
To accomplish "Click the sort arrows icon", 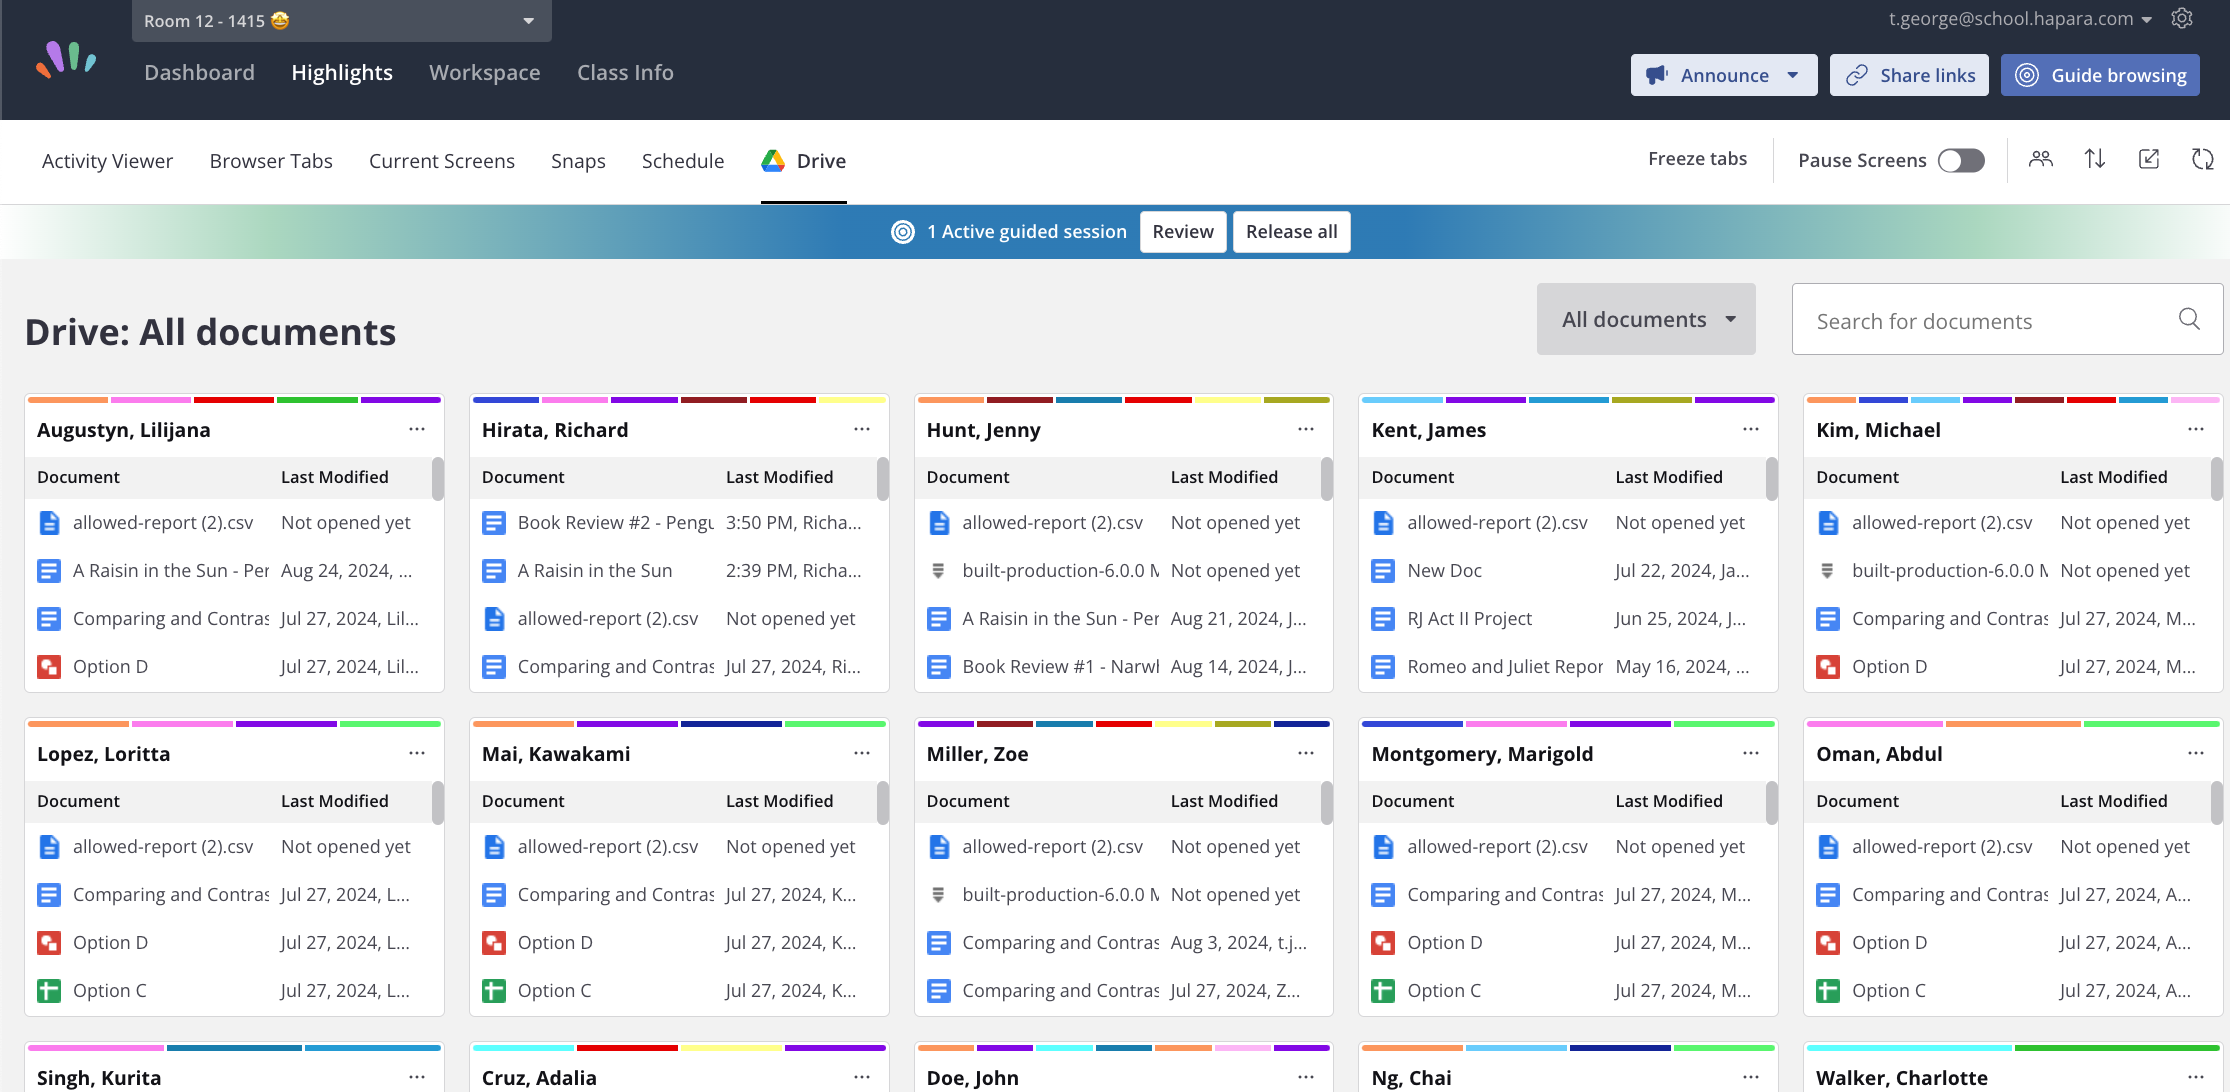I will click(2095, 159).
